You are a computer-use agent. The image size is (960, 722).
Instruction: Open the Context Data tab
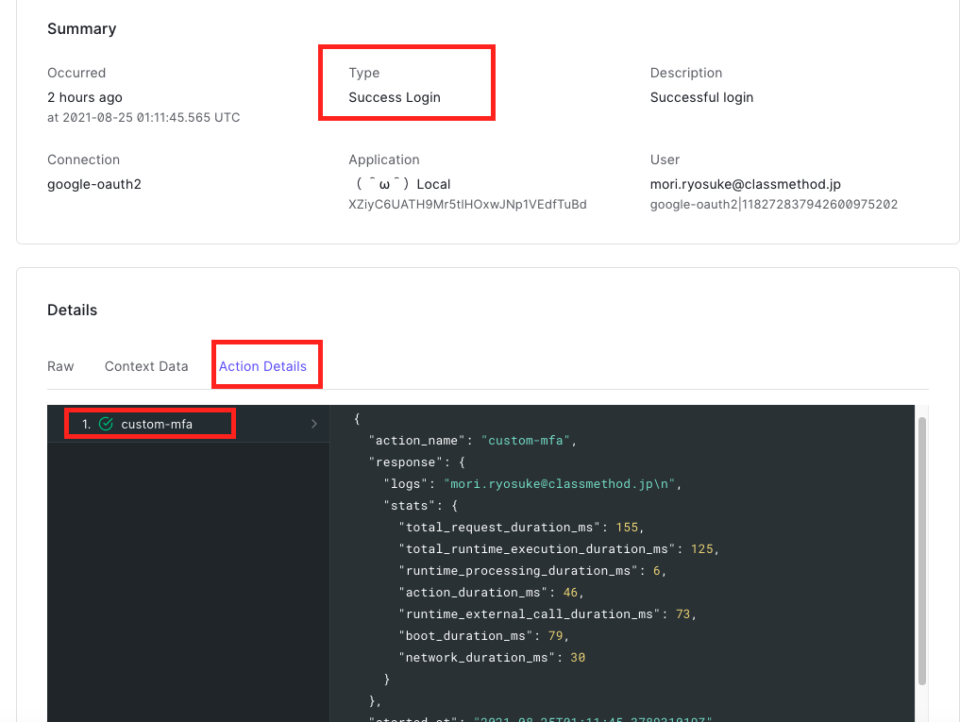pos(146,366)
